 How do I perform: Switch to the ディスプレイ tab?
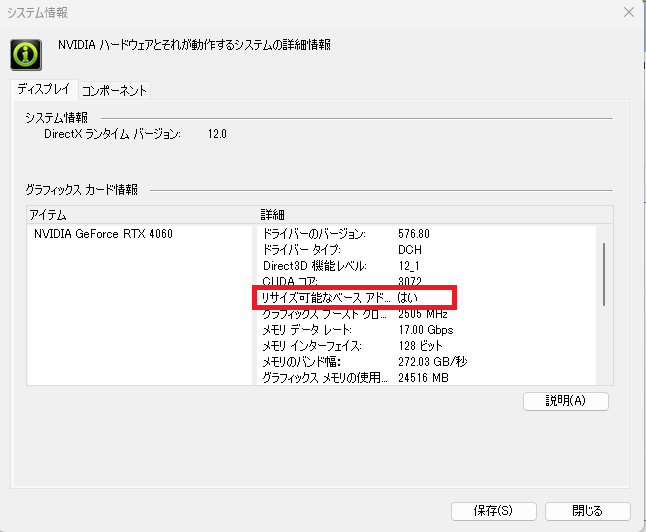coord(44,89)
